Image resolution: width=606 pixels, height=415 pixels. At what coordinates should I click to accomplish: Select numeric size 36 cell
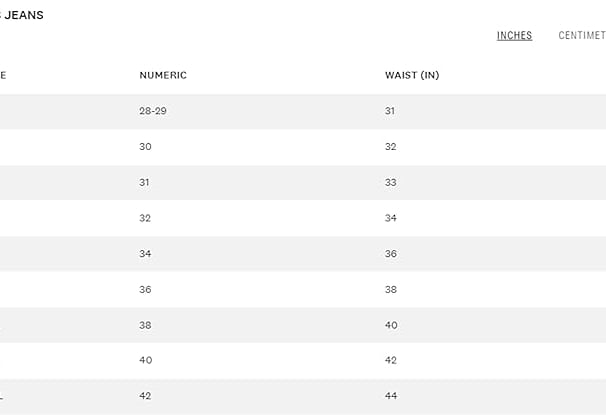pos(145,289)
